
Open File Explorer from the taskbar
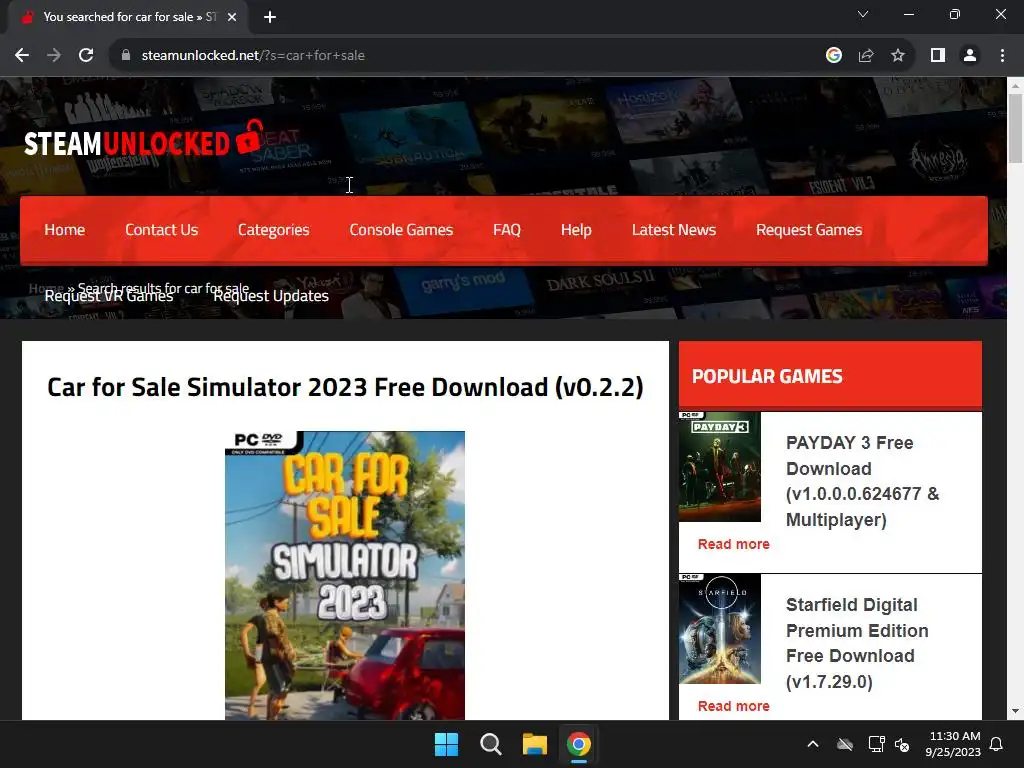click(534, 744)
